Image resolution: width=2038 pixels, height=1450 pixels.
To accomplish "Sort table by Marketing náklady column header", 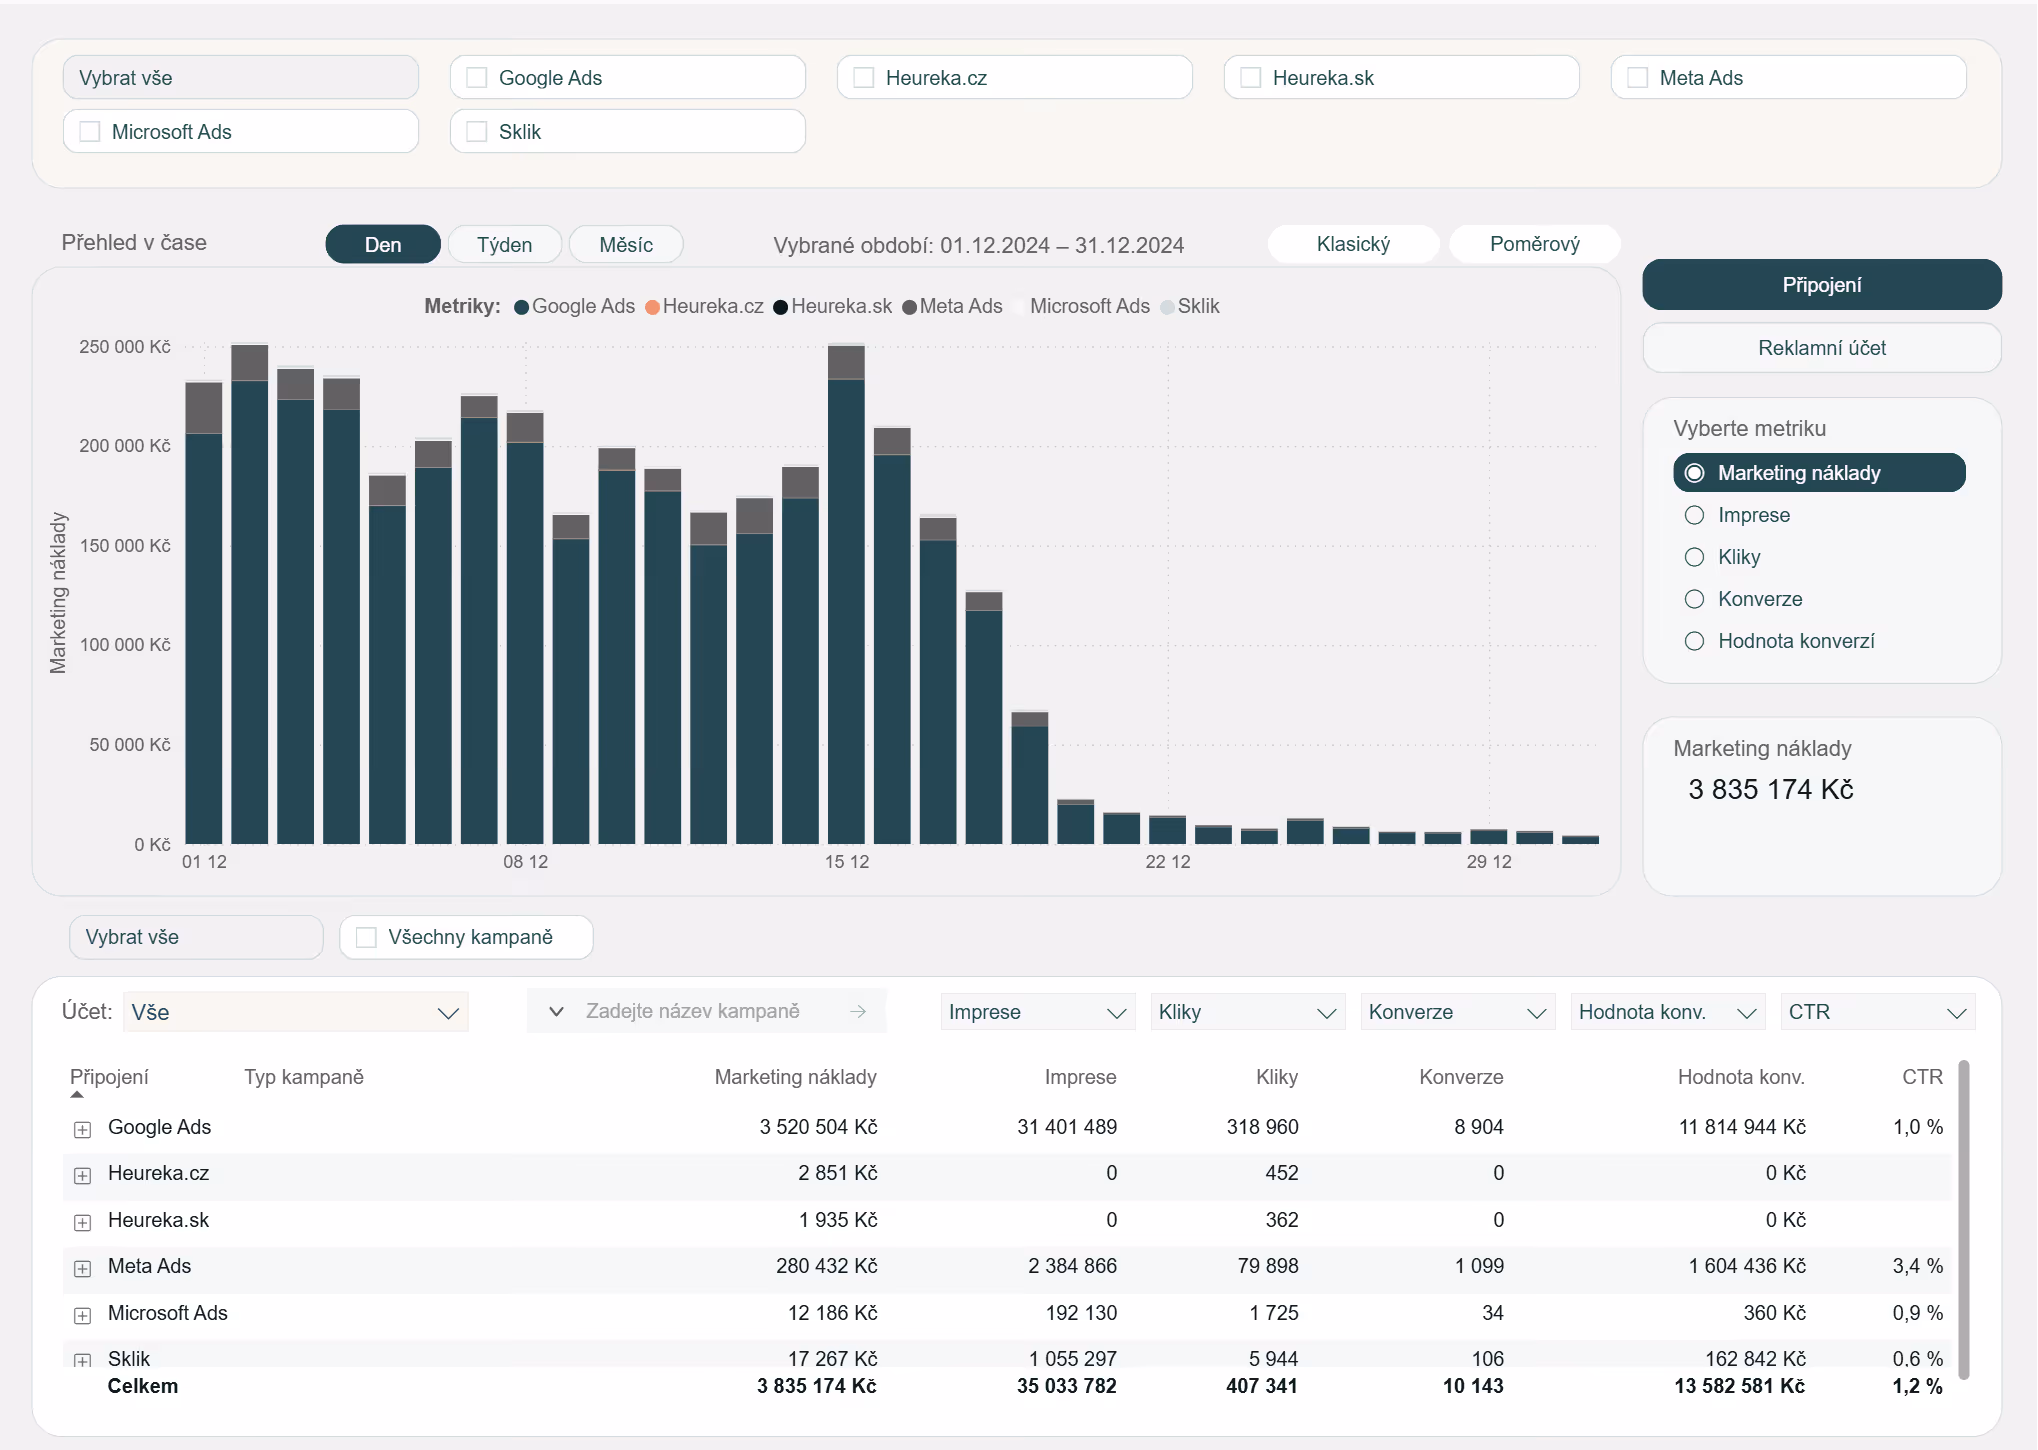I will pos(795,1077).
